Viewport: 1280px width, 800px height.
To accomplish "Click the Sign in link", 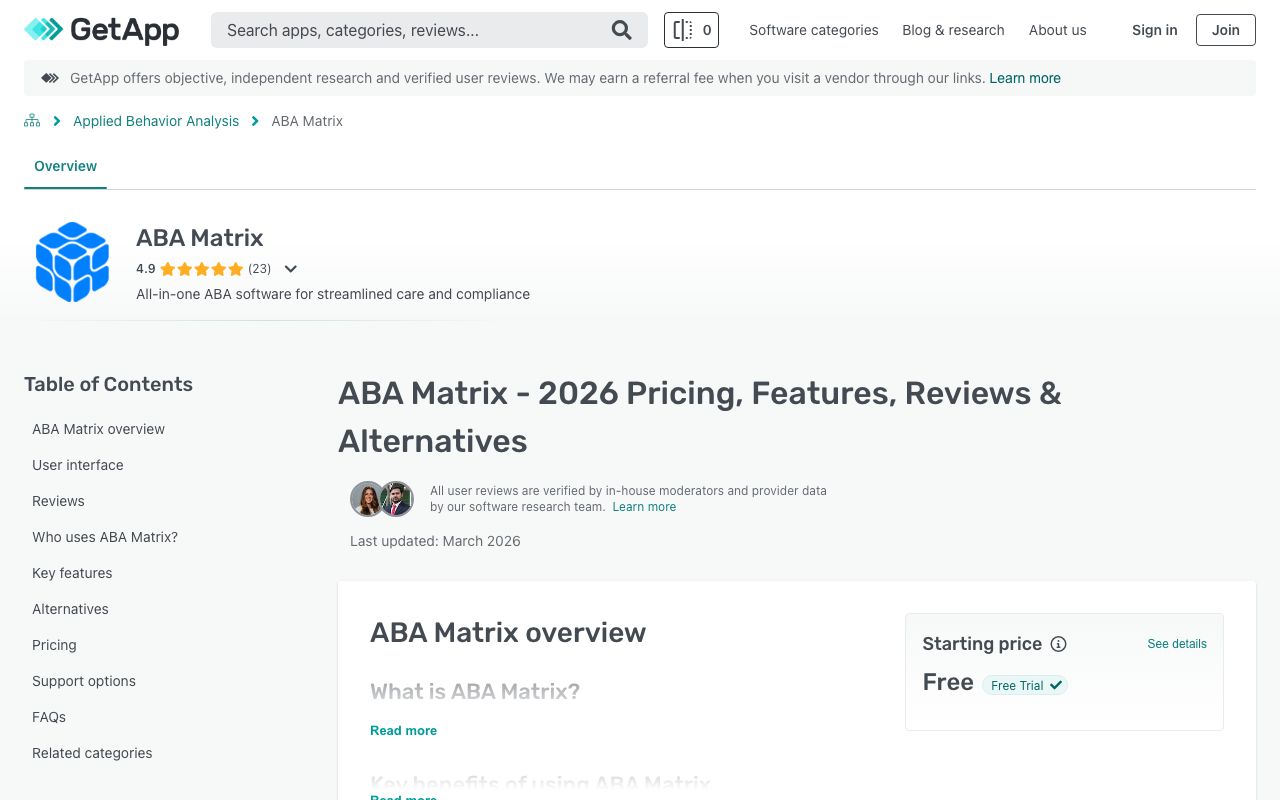I will (x=1154, y=30).
